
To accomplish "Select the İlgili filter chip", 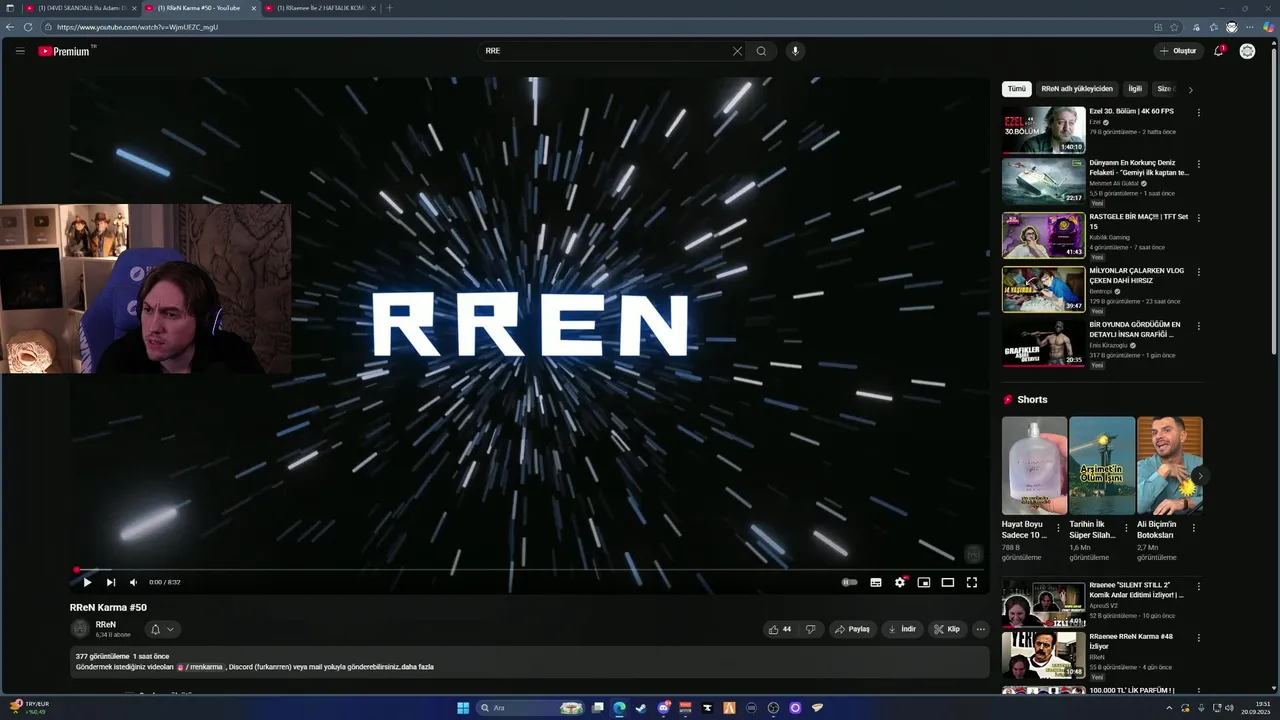I will 1135,89.
